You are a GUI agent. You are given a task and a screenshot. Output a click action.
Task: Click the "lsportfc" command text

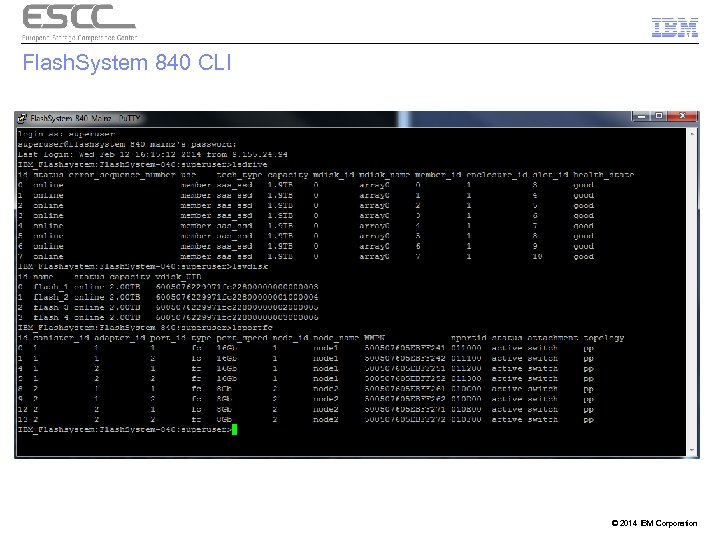(252, 328)
